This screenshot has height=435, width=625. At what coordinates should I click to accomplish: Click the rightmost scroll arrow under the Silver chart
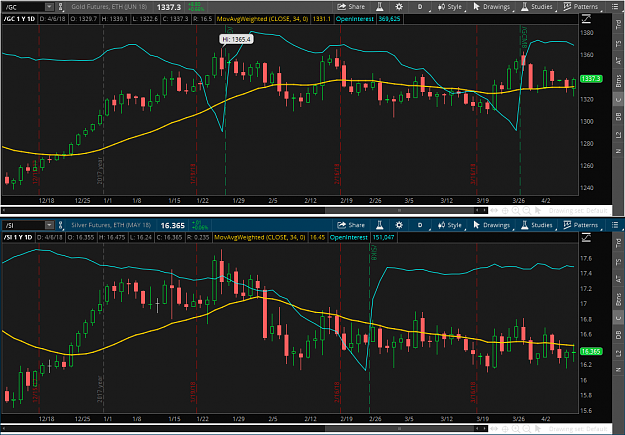click(x=485, y=429)
